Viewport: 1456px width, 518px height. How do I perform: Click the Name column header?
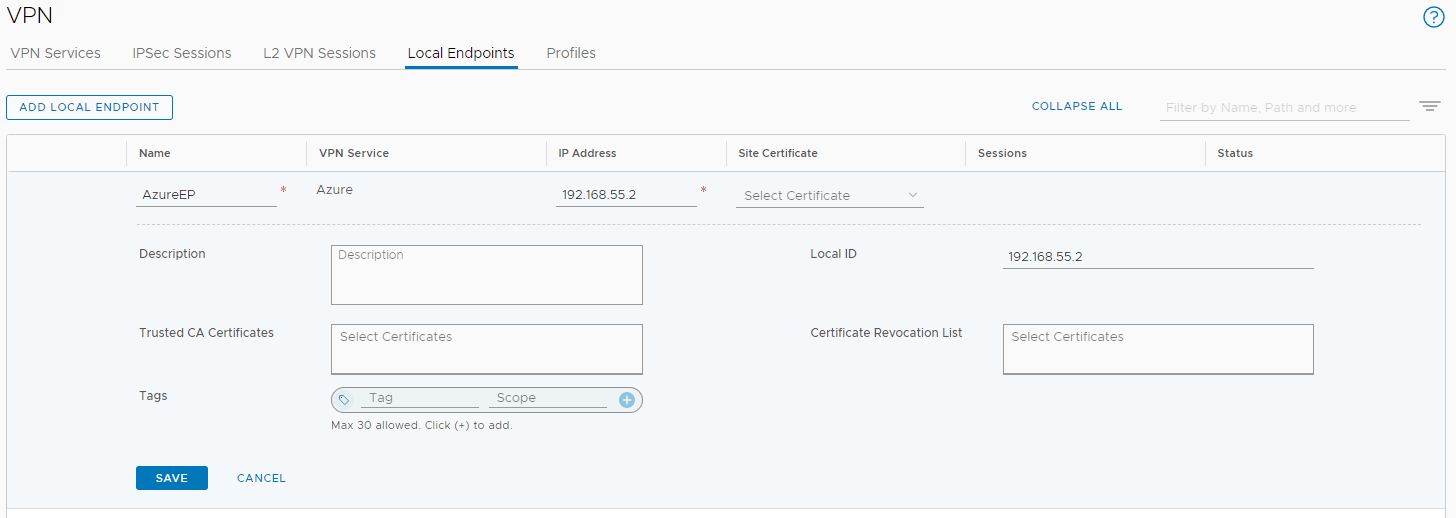point(155,153)
